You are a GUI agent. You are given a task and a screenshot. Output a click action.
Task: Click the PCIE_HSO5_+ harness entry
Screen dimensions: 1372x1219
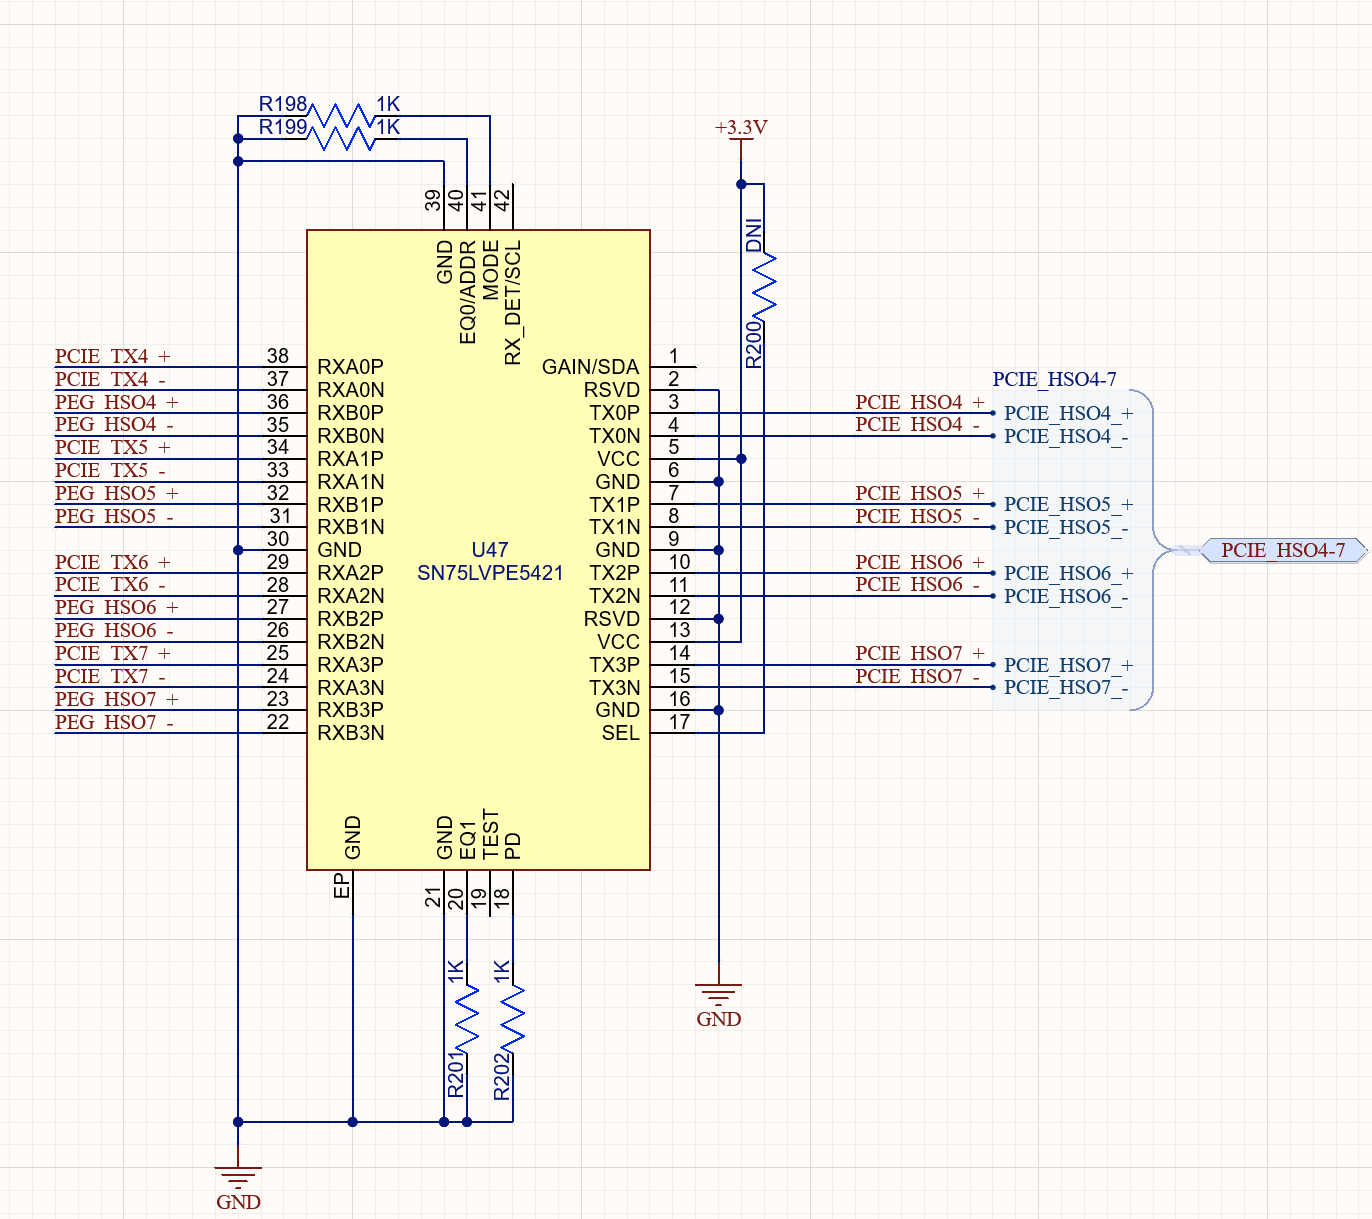click(x=1068, y=504)
